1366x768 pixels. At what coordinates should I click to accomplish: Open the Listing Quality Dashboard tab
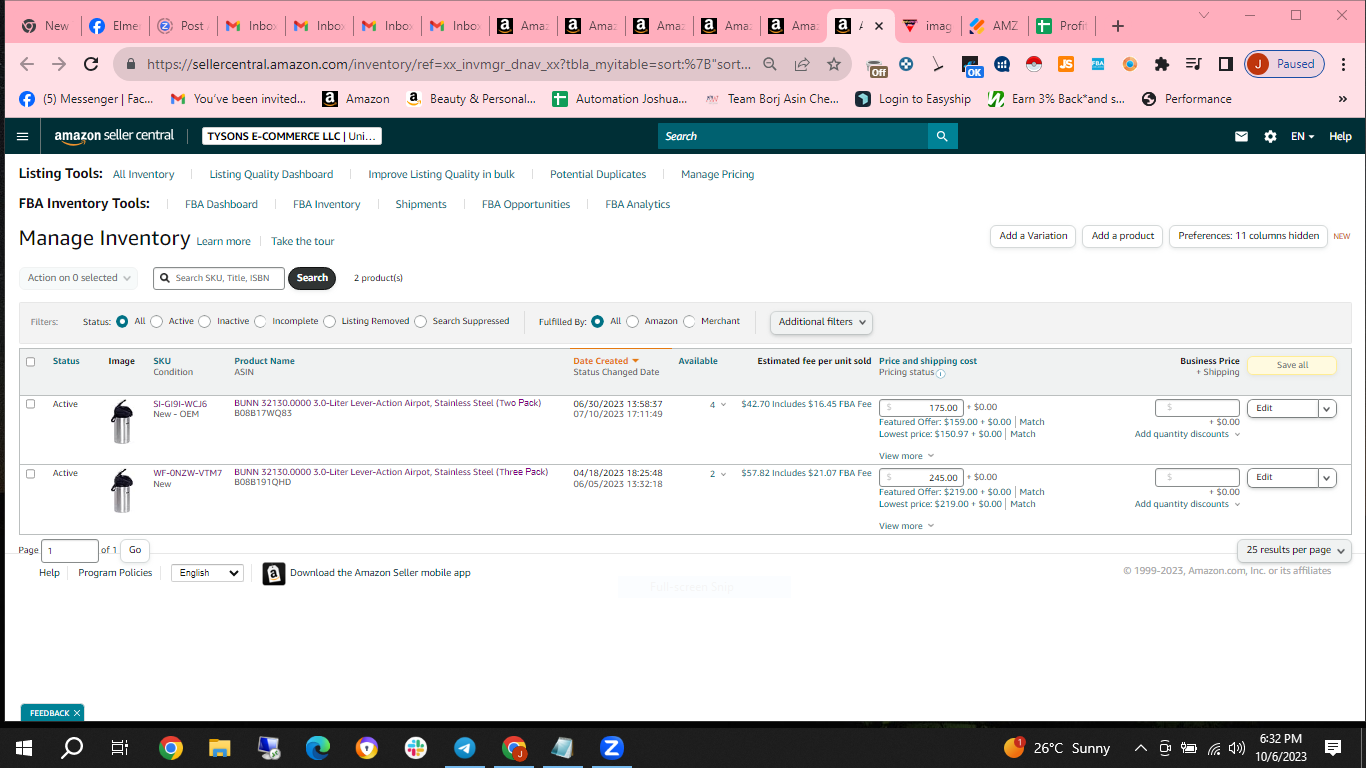click(271, 174)
